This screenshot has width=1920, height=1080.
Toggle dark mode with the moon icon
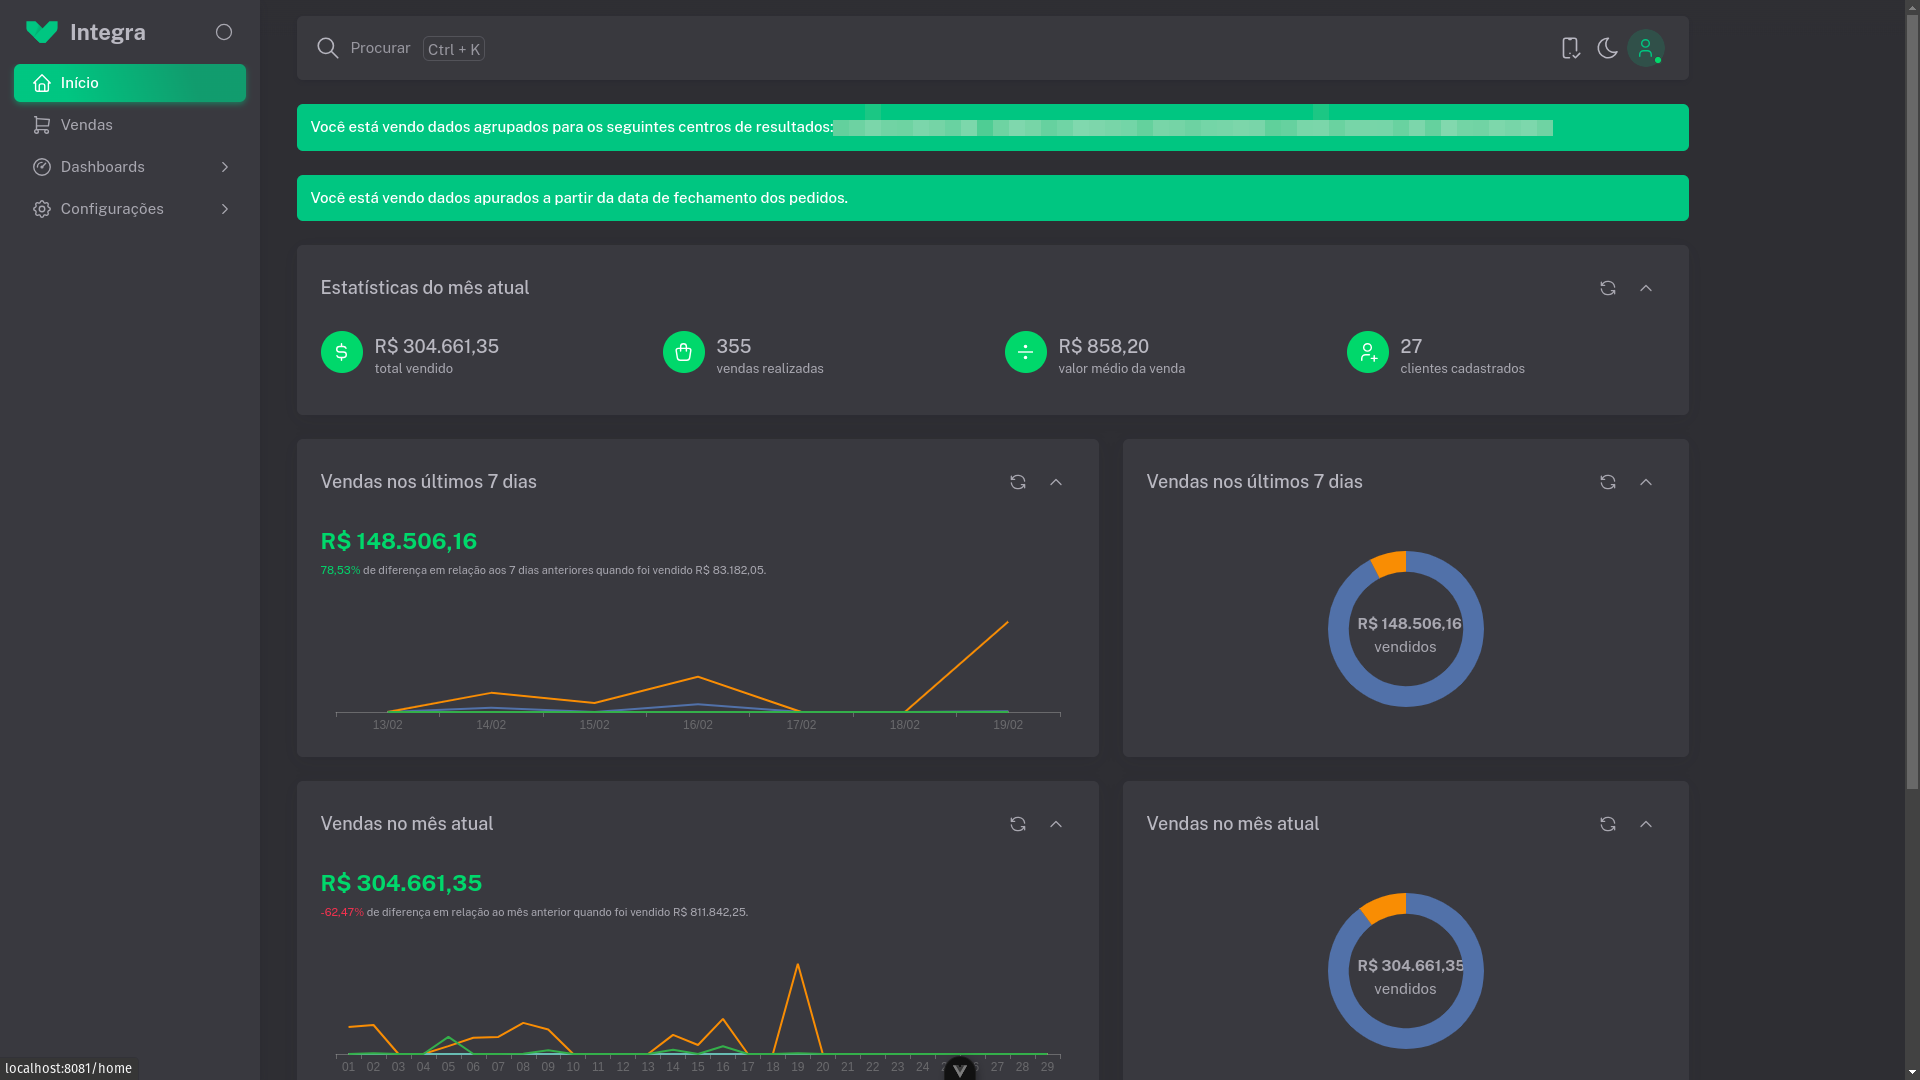tap(1607, 48)
